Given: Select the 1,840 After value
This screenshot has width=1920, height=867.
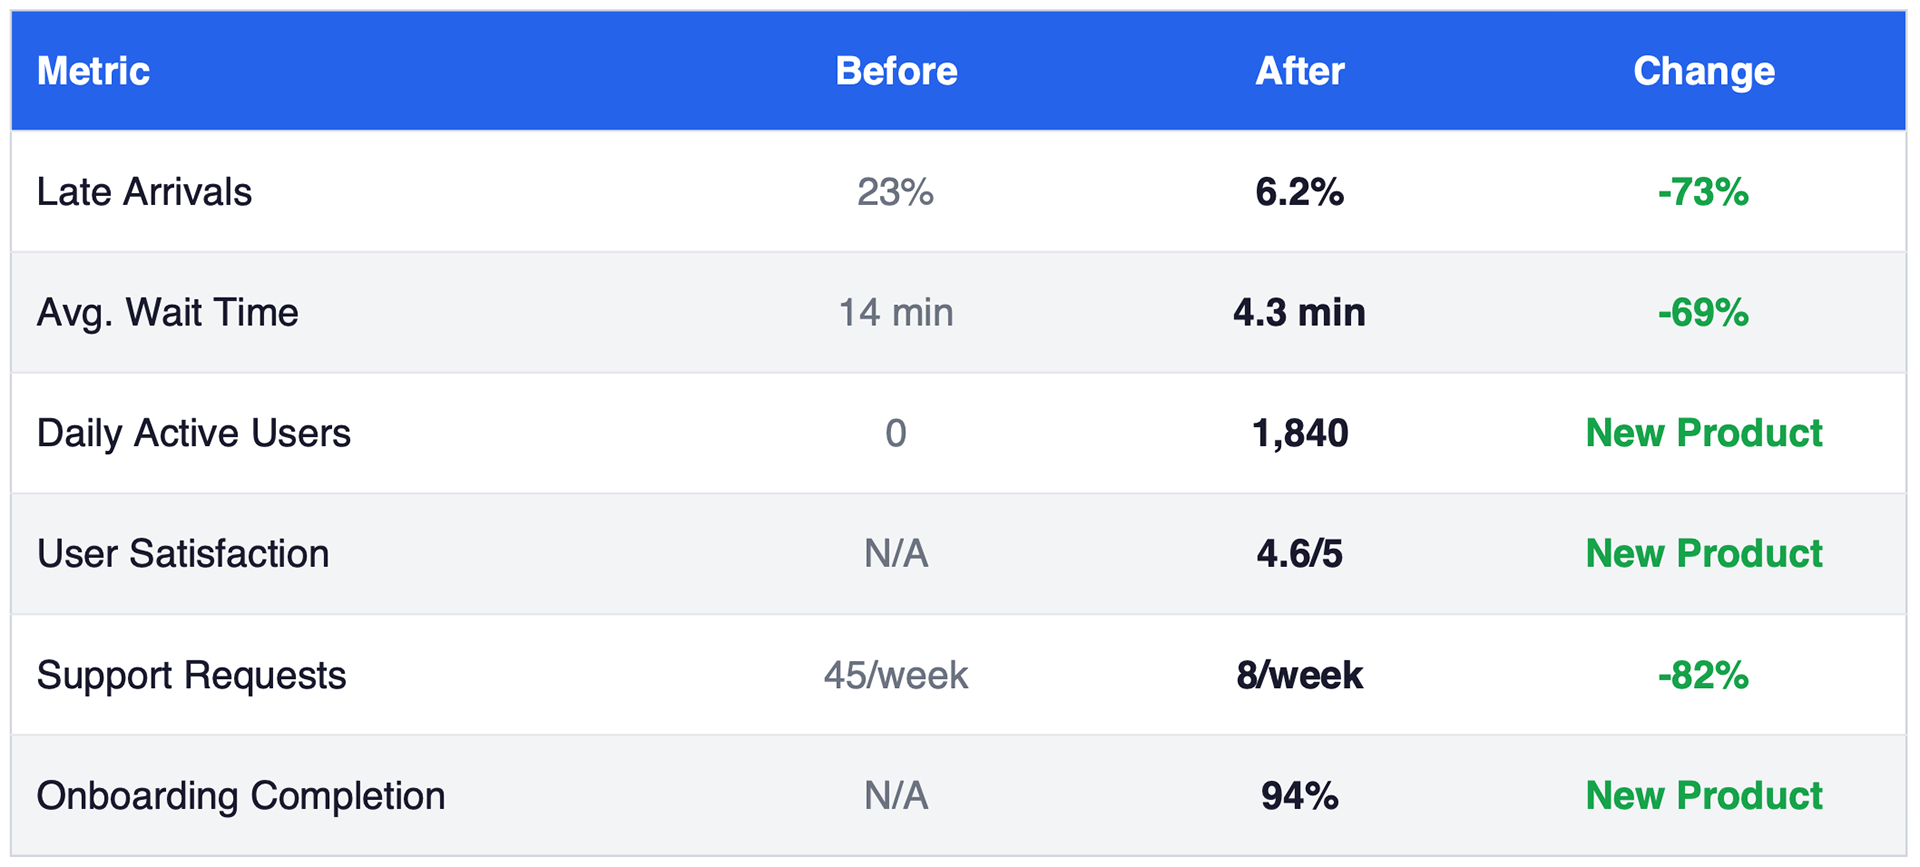Looking at the screenshot, I should click(x=1299, y=433).
